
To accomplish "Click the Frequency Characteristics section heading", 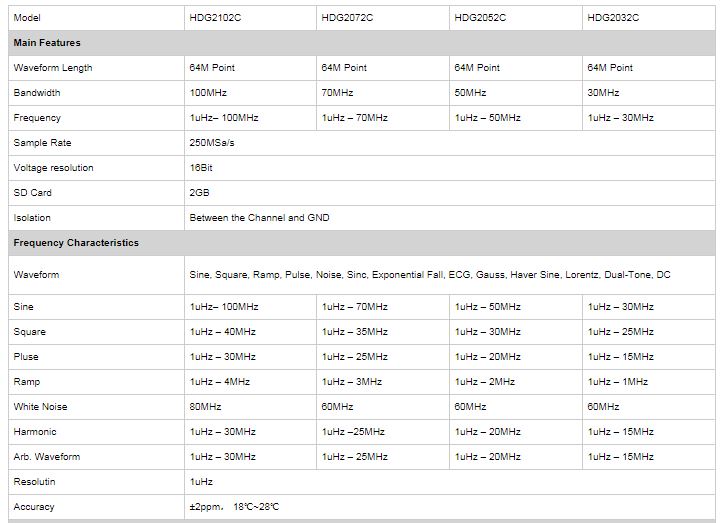I will click(x=76, y=243).
